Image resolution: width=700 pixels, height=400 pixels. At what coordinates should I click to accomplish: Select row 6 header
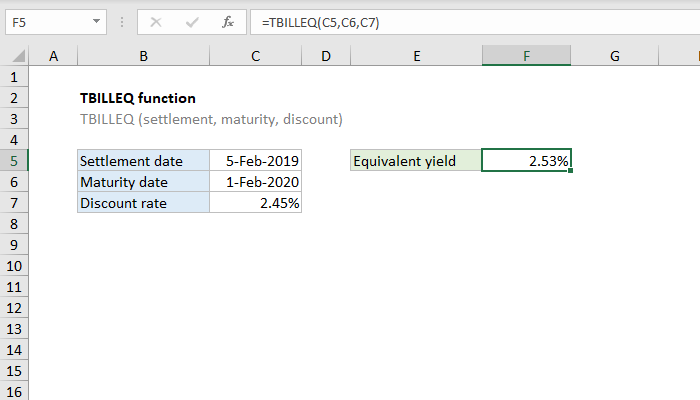click(14, 182)
